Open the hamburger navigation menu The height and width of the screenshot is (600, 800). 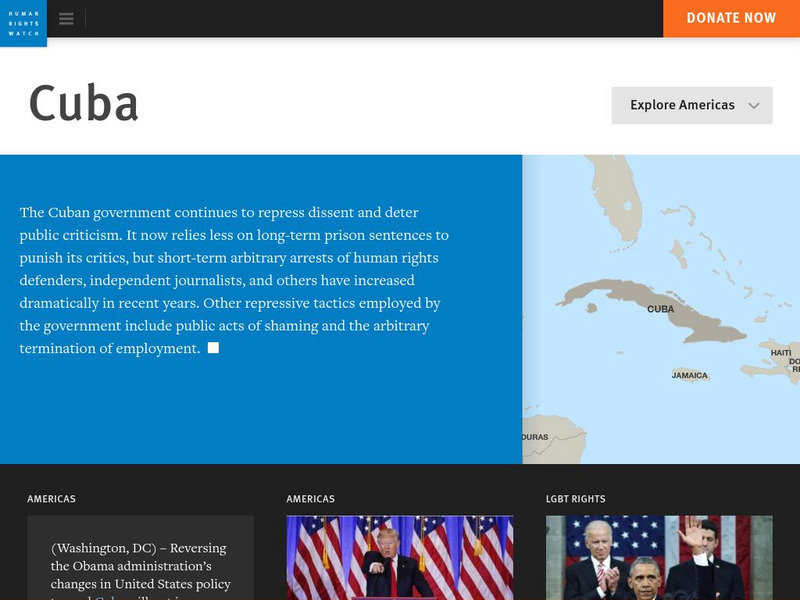pyautogui.click(x=66, y=17)
